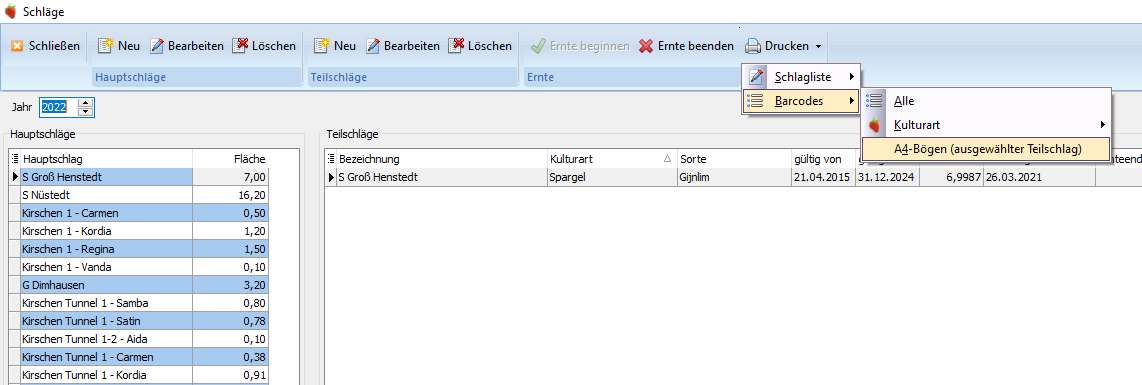Select the S Nüstedt row
The image size is (1142, 385).
138,195
